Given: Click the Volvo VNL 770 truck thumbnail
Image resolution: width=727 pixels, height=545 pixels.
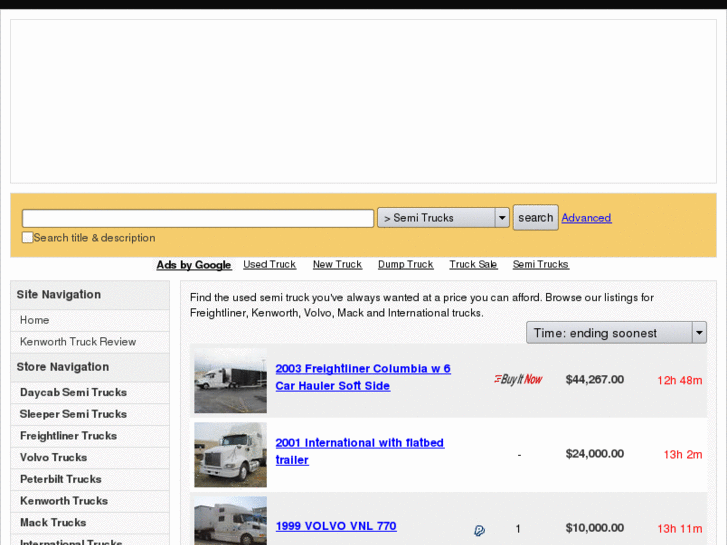Looking at the screenshot, I should coord(230,521).
